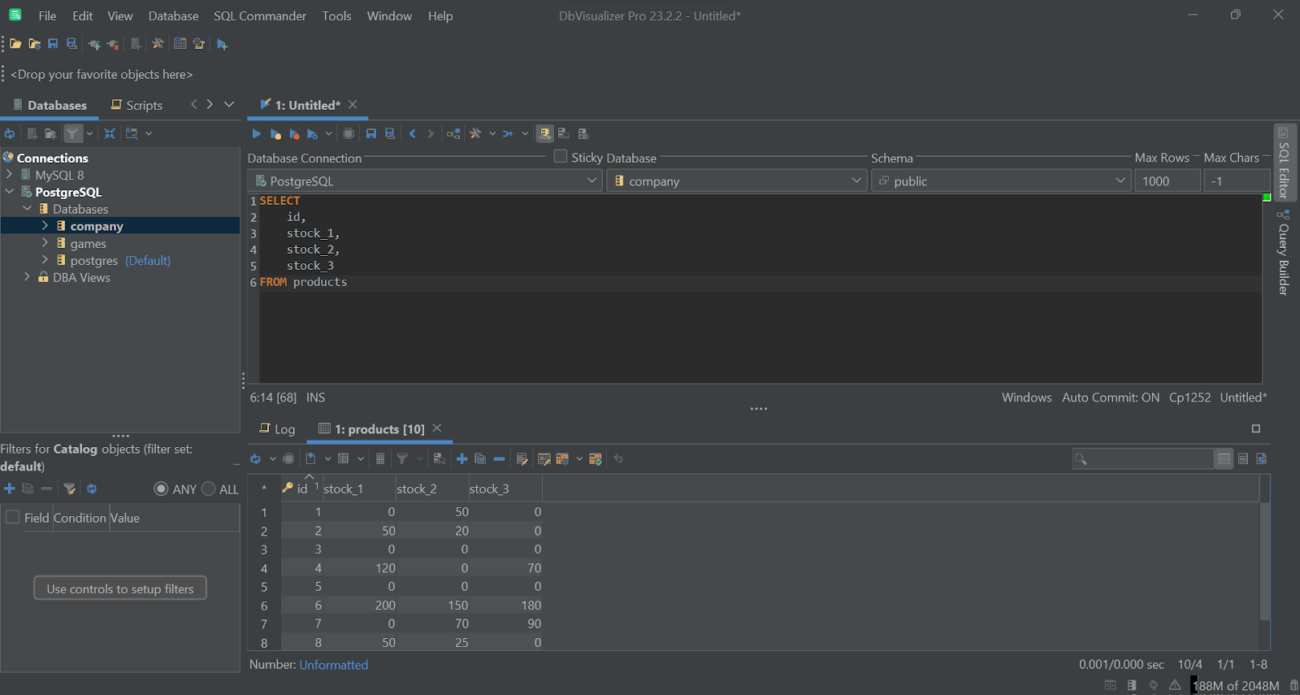Click the result grid vertical scrollbar
This screenshot has height=695, width=1300.
[x=1265, y=562]
